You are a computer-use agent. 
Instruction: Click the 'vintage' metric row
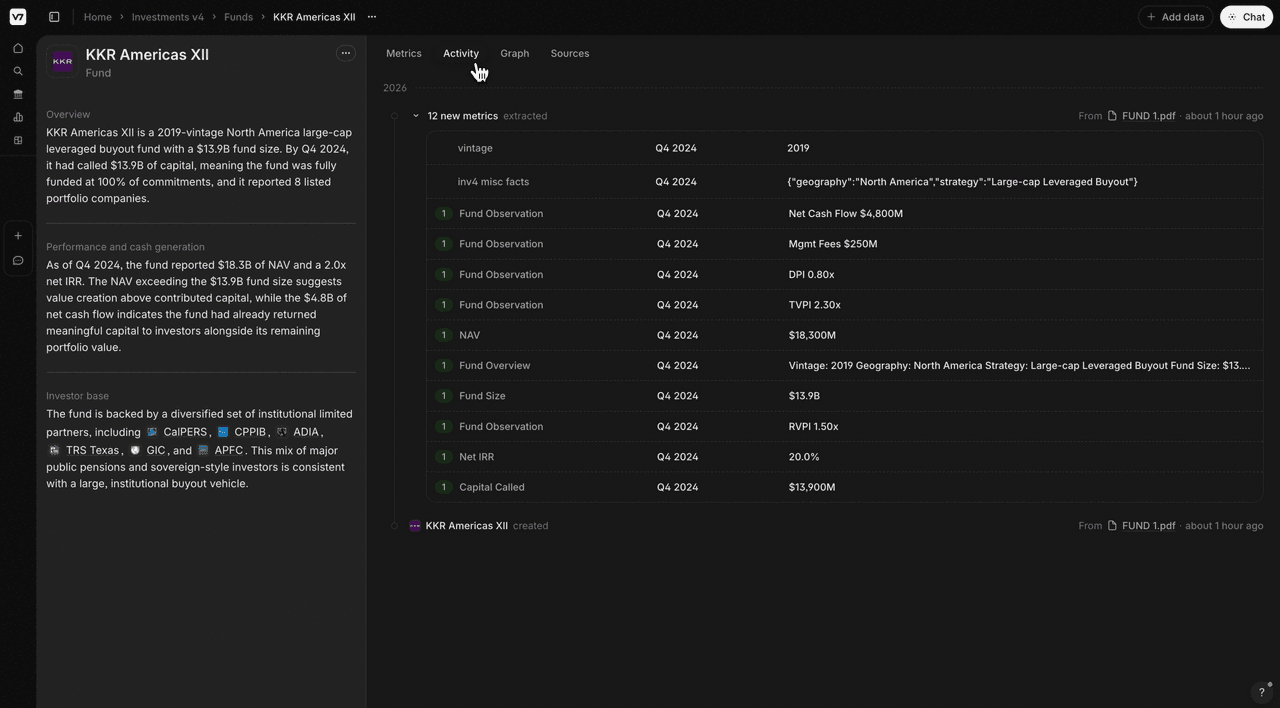[x=845, y=148]
